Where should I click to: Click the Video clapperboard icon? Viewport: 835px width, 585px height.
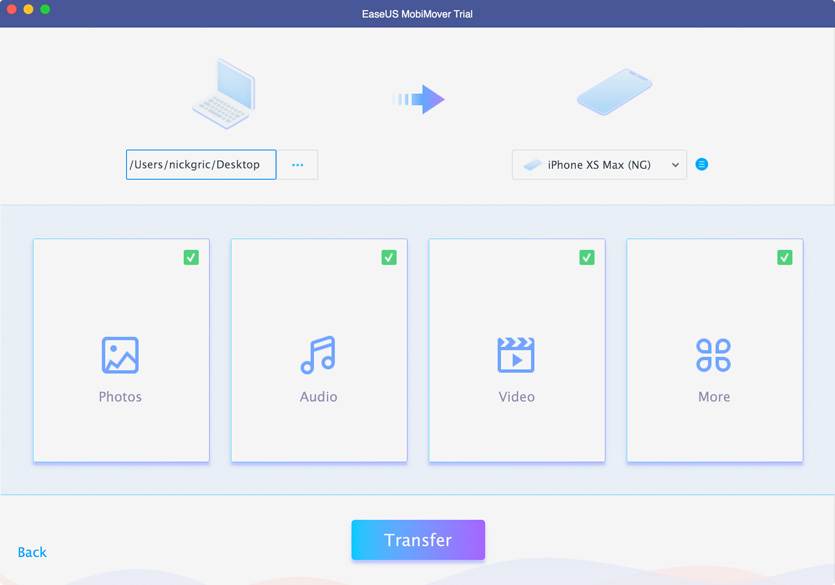[516, 355]
